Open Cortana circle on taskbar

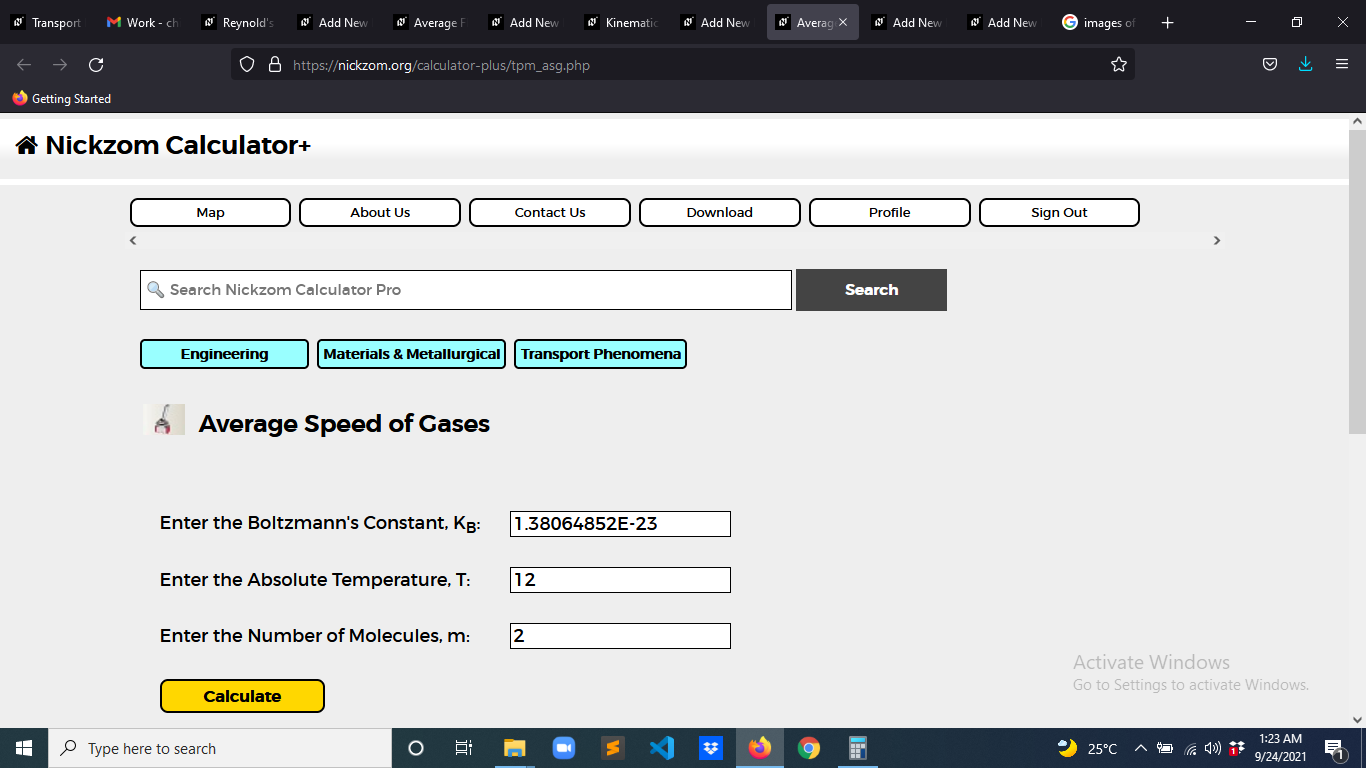click(416, 748)
